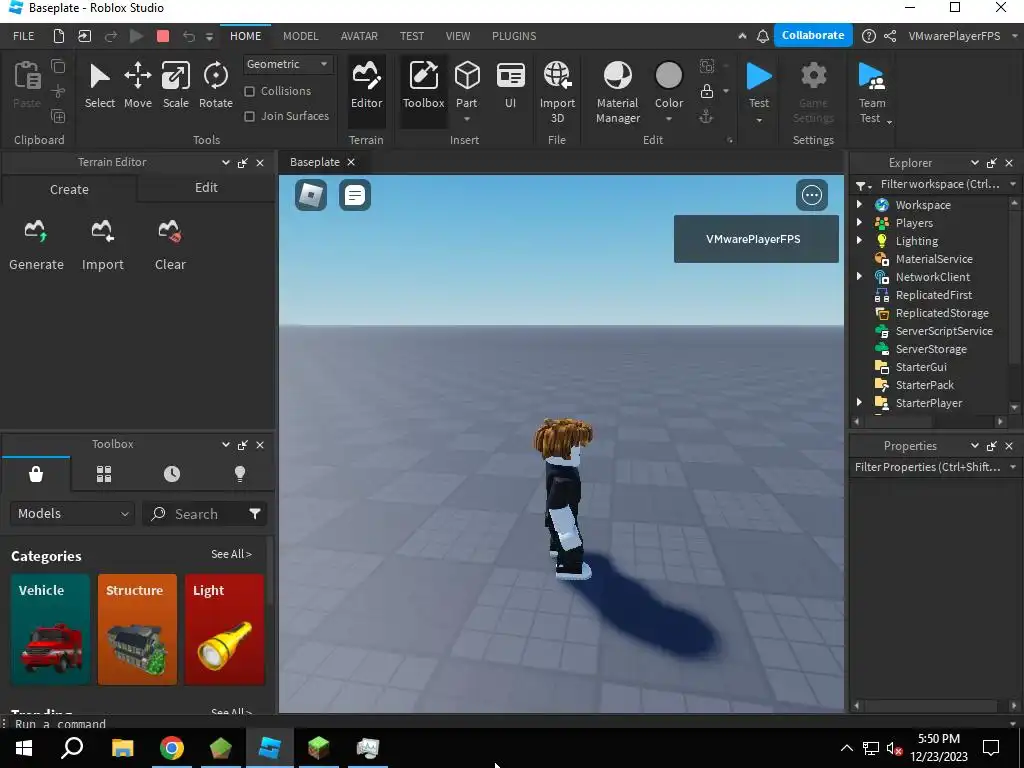Screen dimensions: 1024x768
Task: Select the Select tool
Action: pos(99,85)
